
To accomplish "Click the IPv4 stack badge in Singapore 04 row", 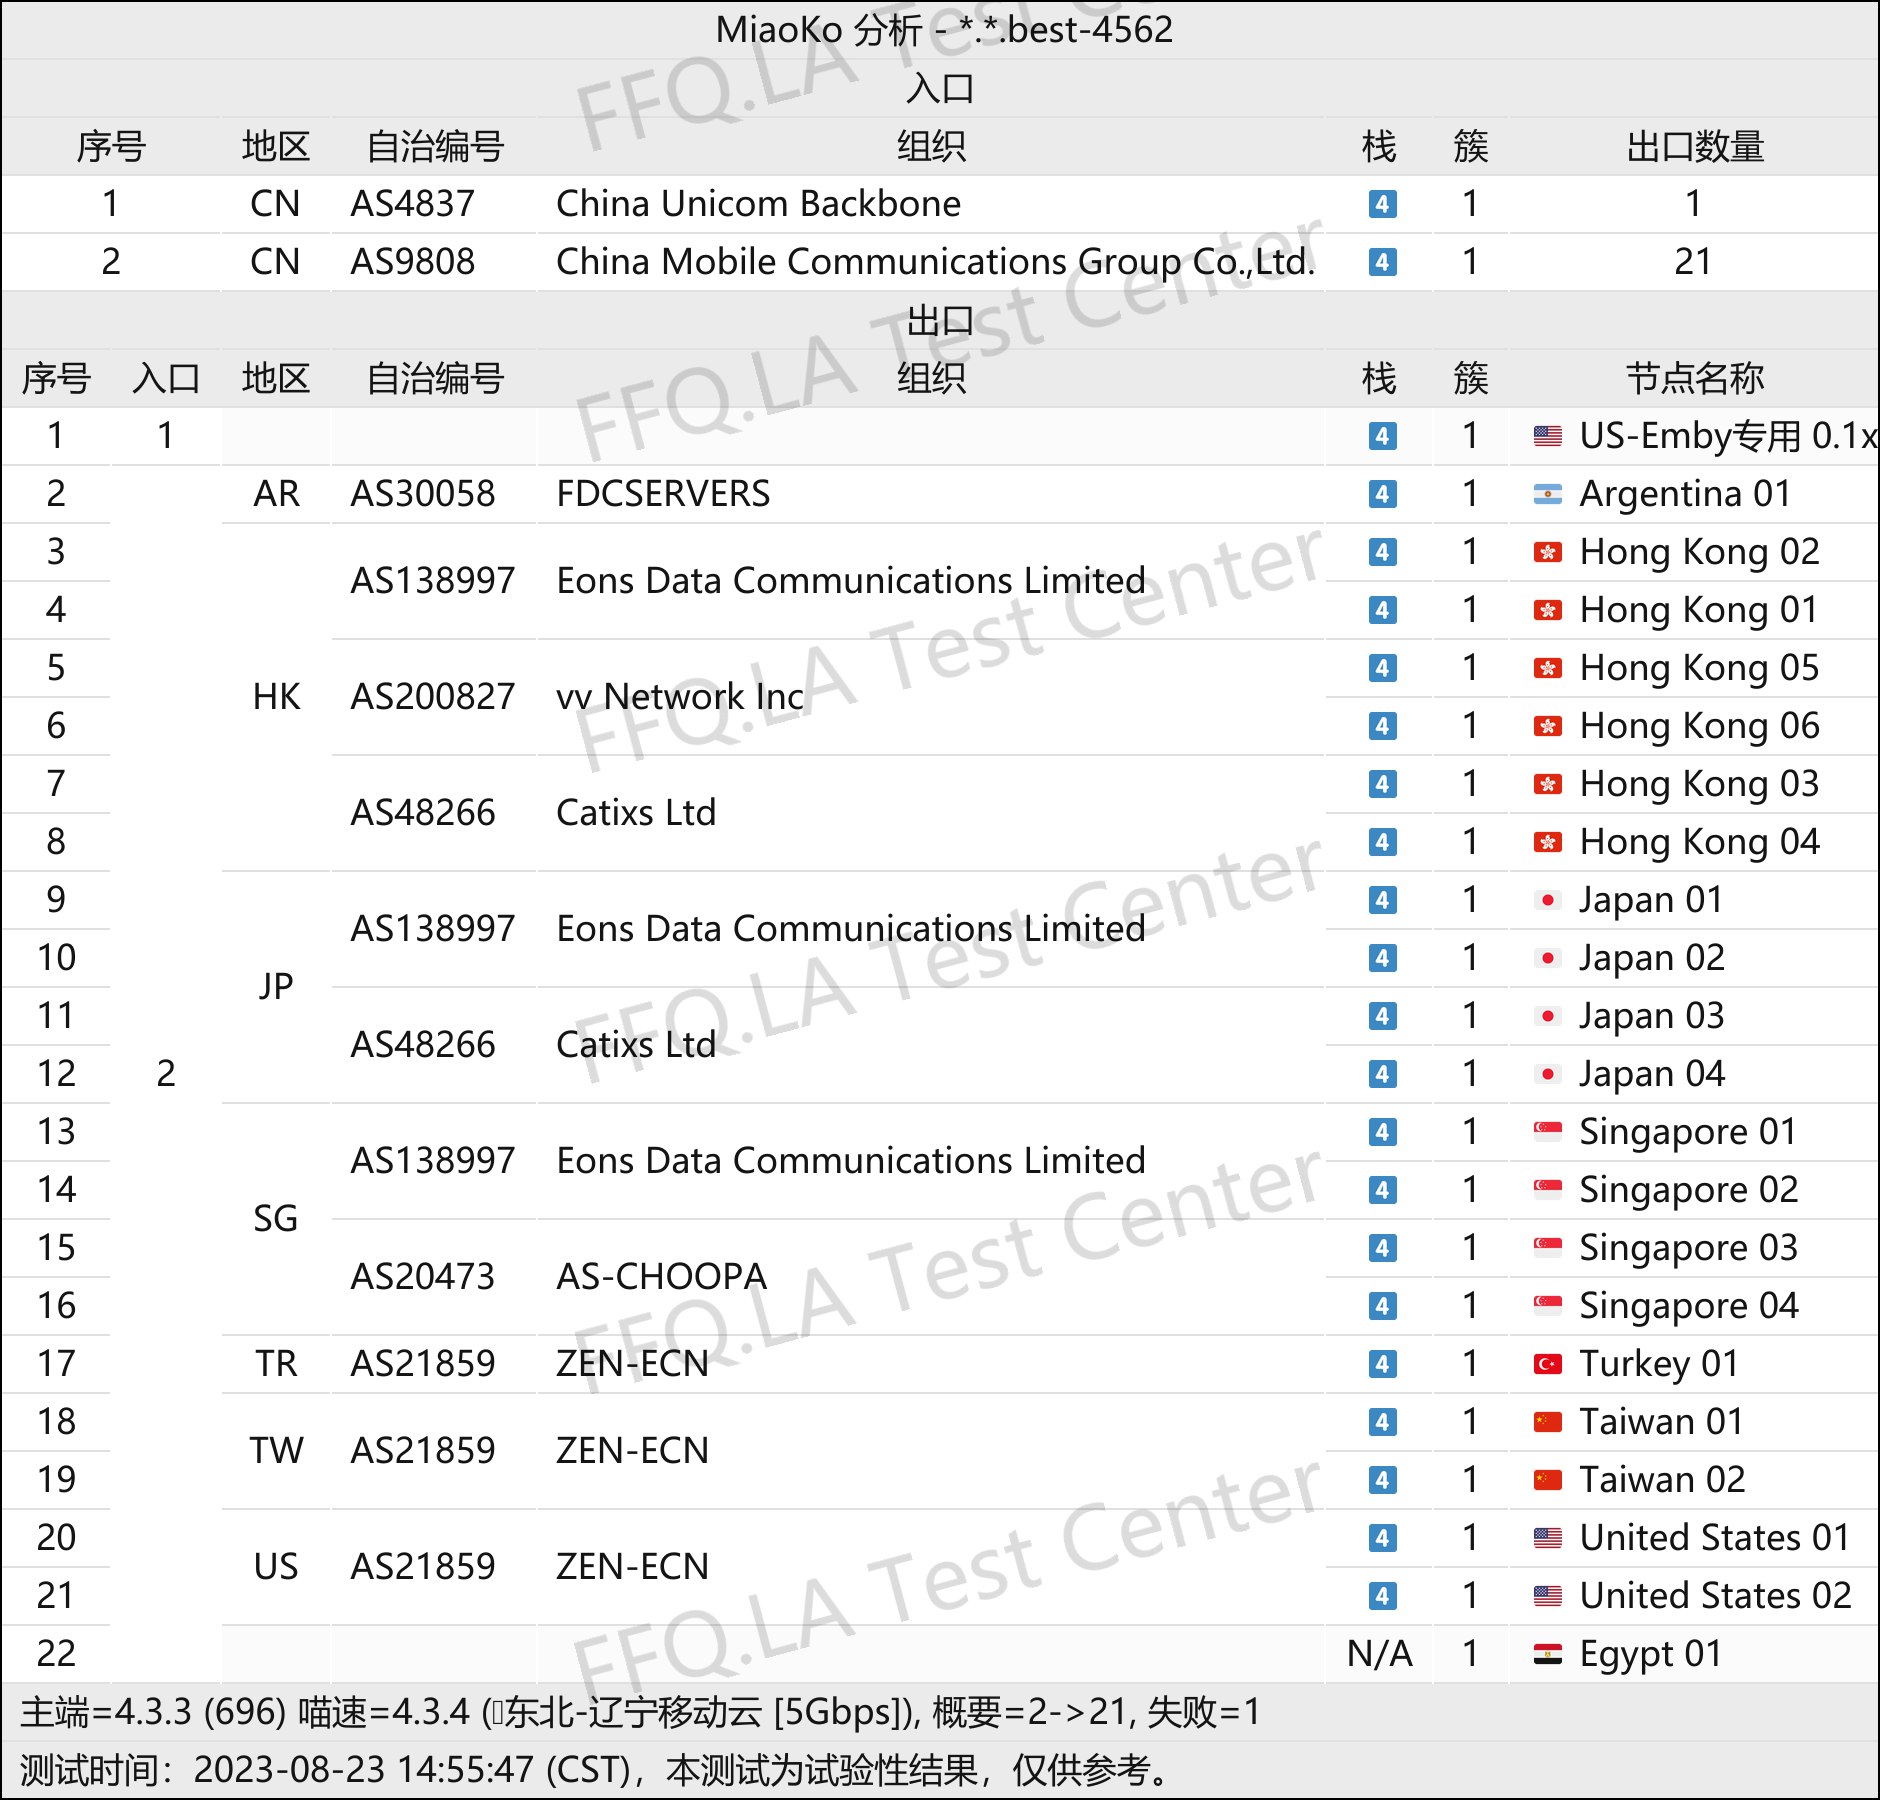I will point(1382,1306).
